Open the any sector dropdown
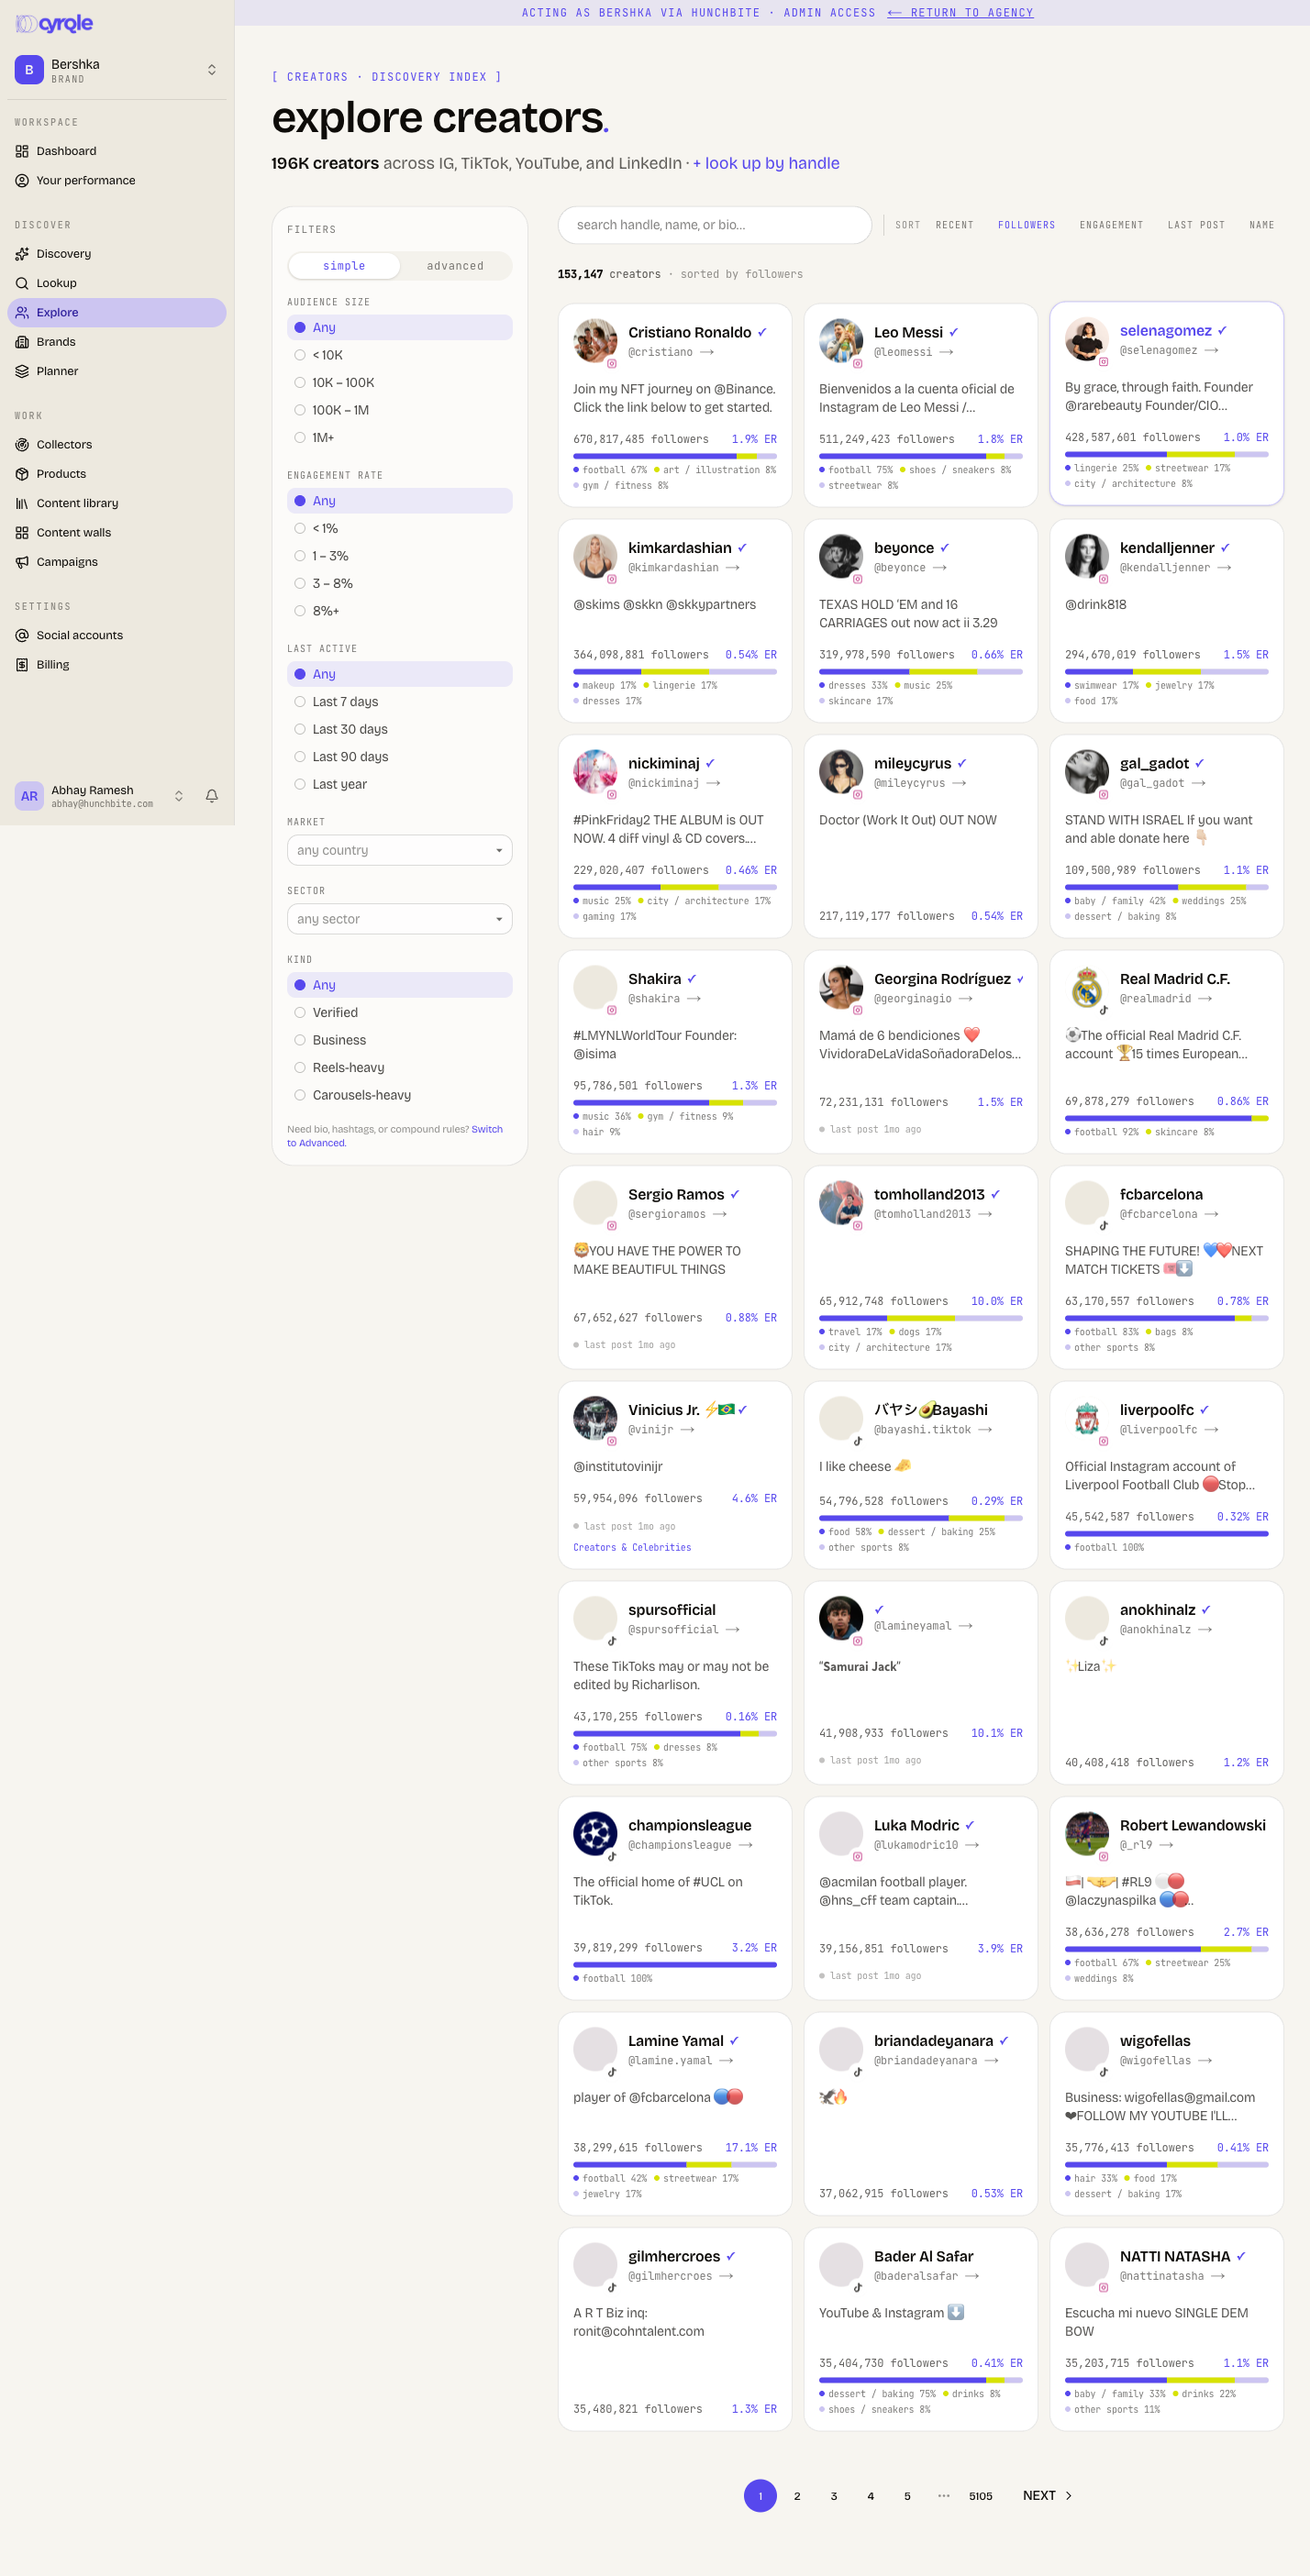 coord(400,919)
